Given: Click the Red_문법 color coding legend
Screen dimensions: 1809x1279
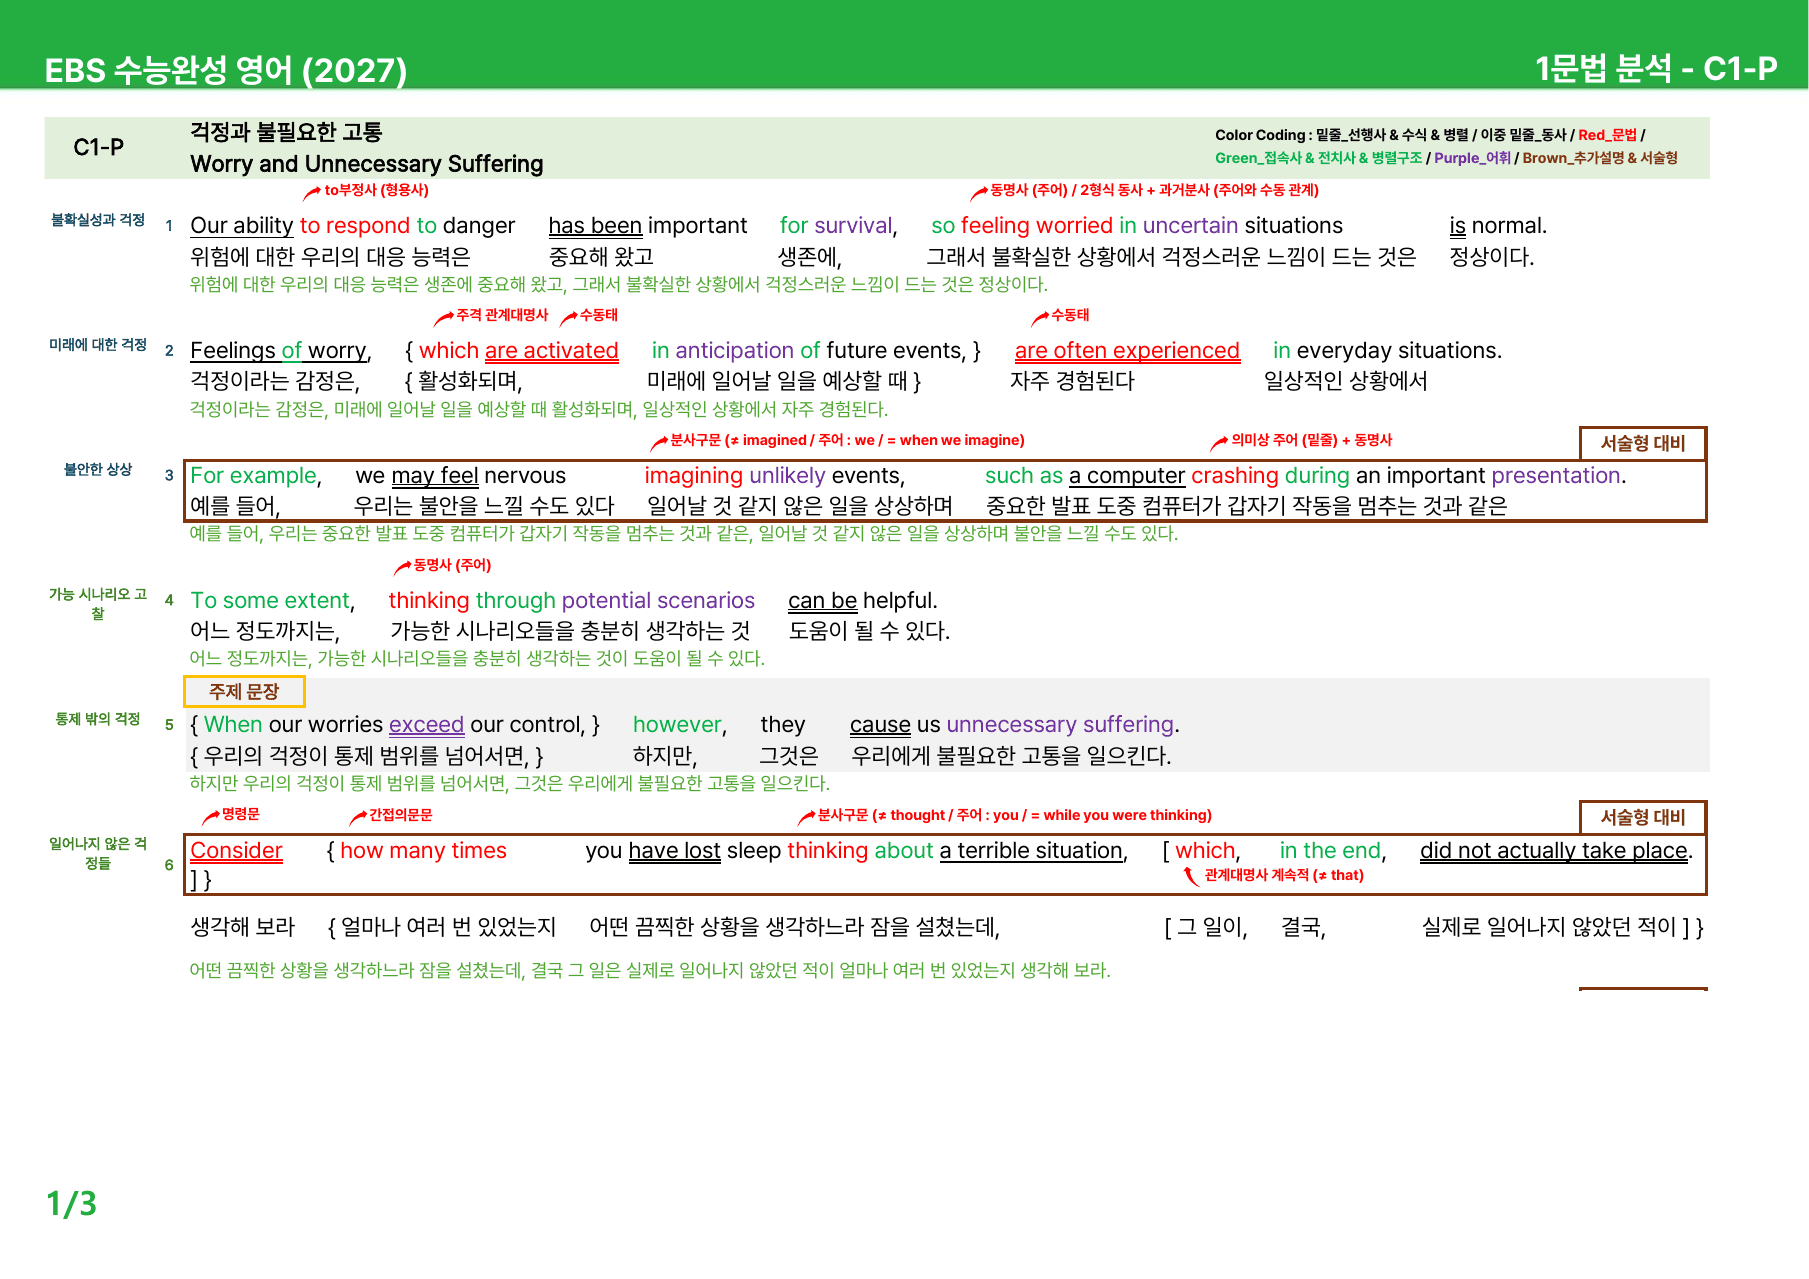Looking at the screenshot, I should 1607,135.
